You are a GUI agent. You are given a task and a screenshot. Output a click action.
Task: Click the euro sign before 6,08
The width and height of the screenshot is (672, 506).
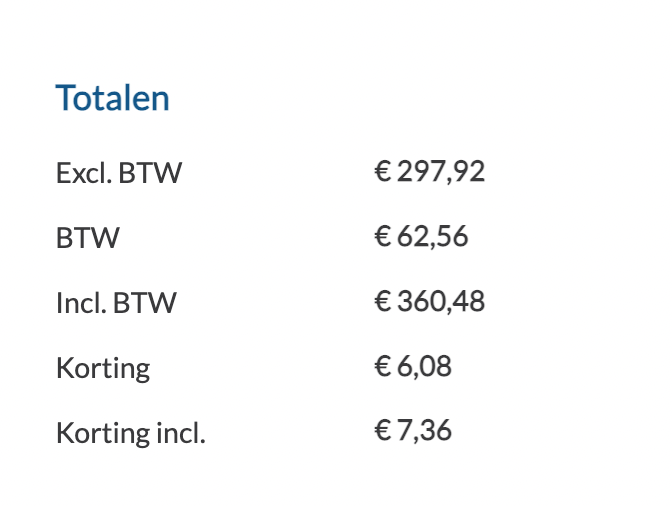coord(383,366)
